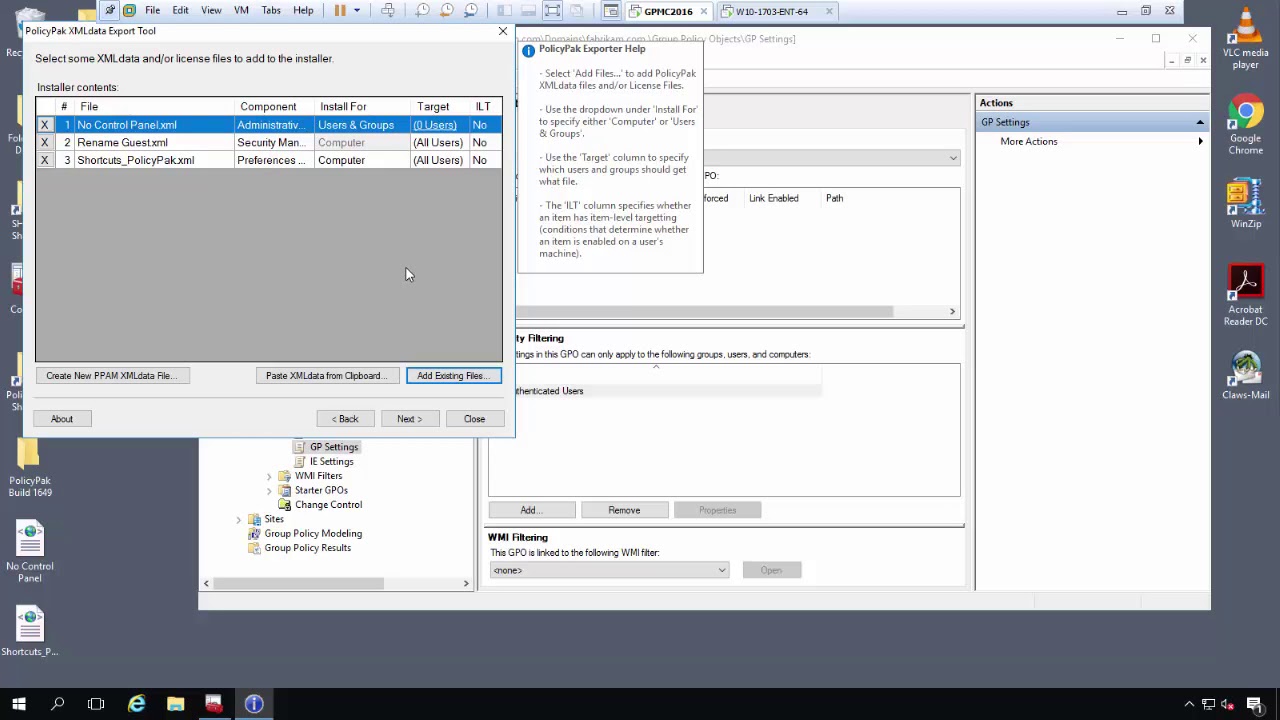1280x720 pixels.
Task: Click the revert to snapshot icon
Action: 447,11
